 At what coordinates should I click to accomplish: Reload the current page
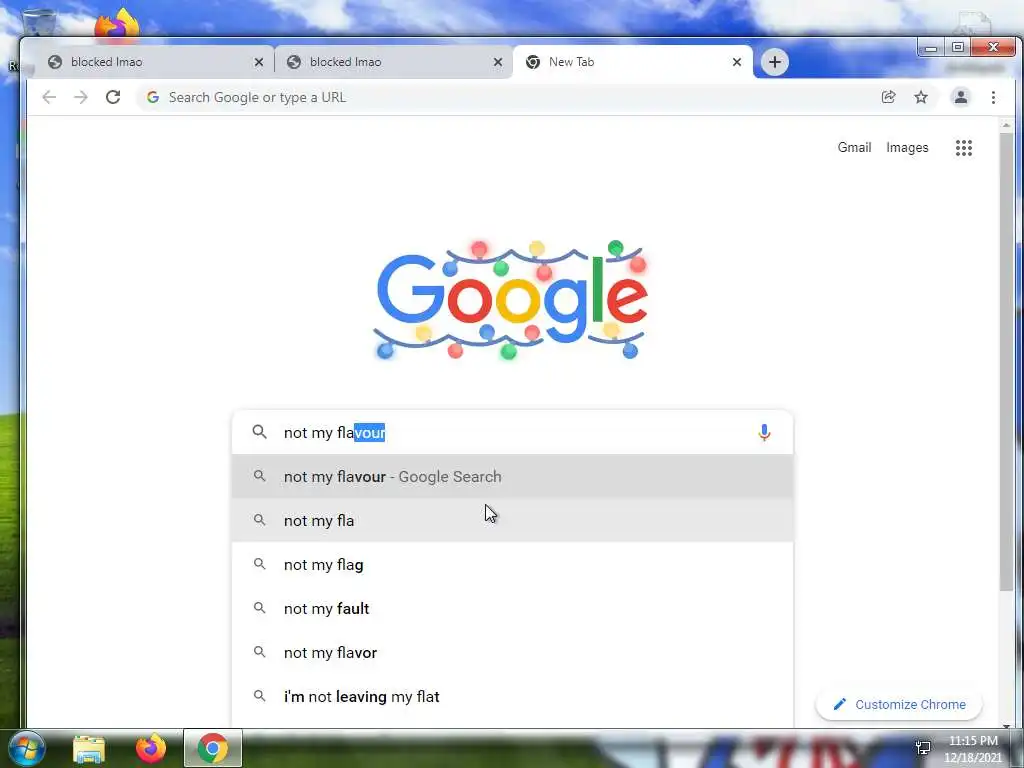(113, 97)
